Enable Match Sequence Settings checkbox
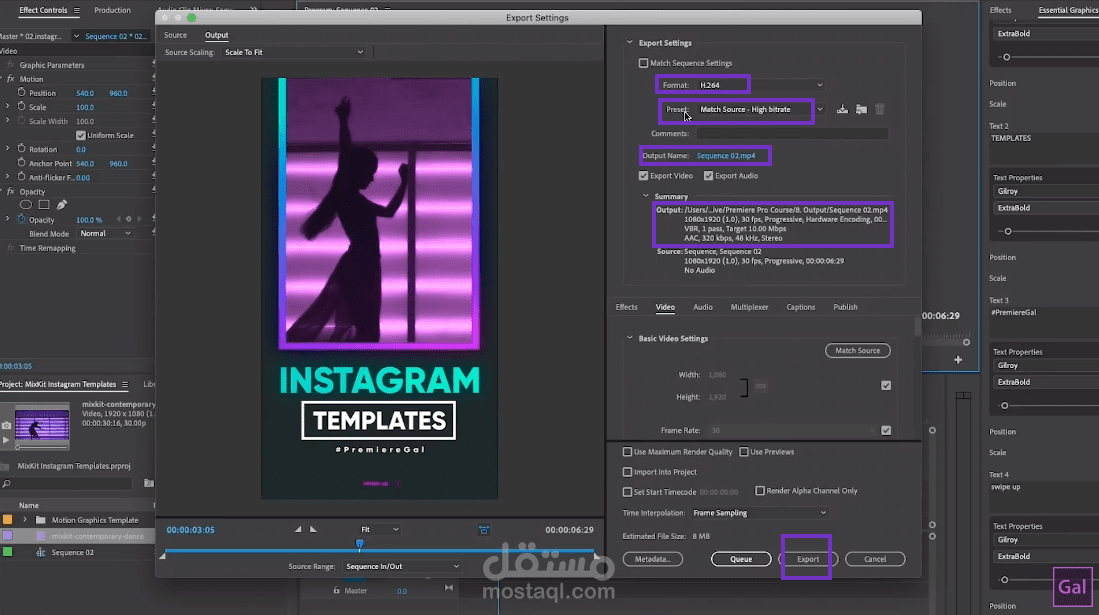1099x615 pixels. (643, 63)
